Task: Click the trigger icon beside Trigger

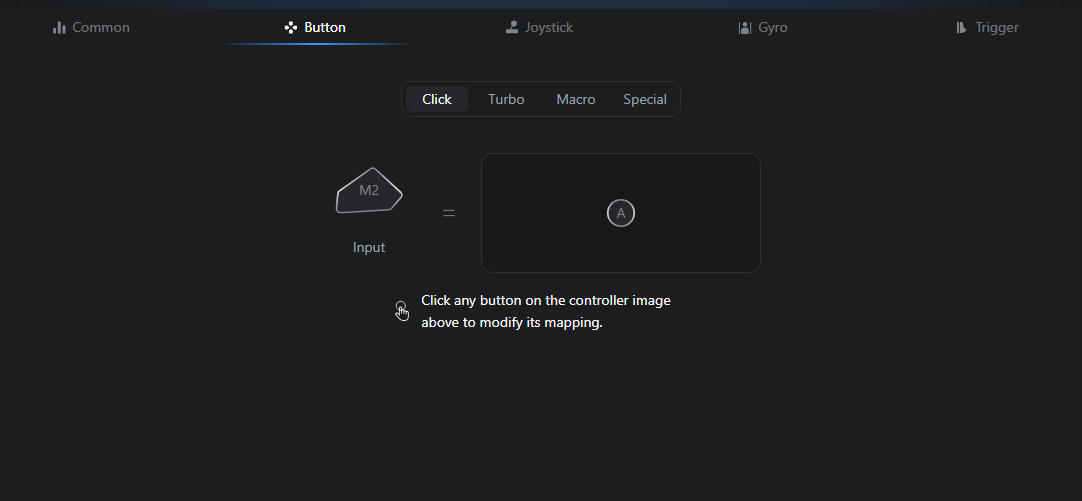Action: point(961,28)
